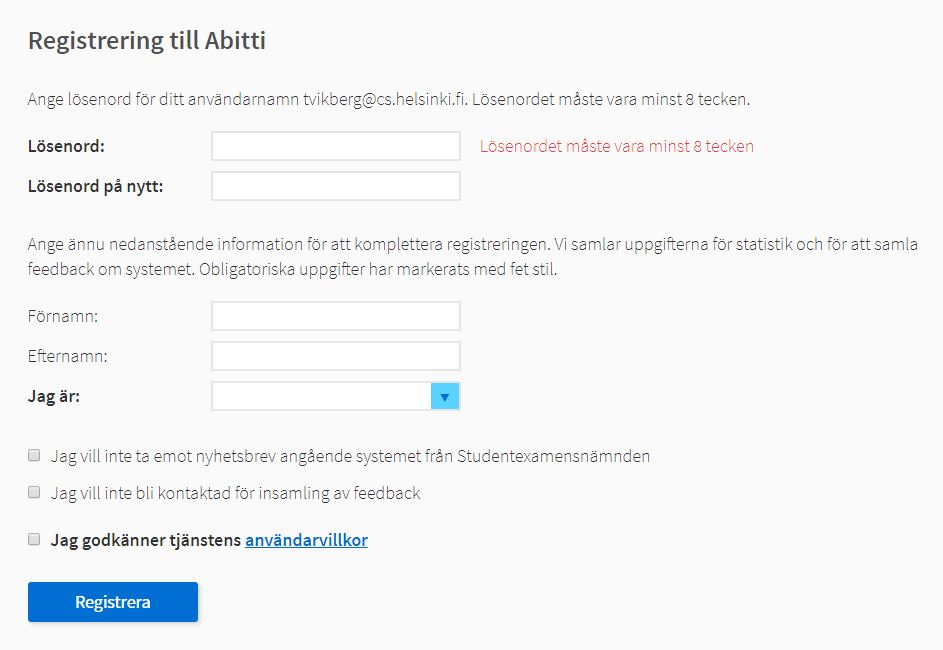This screenshot has width=943, height=650.
Task: Open the användarvillkor link
Action: point(306,540)
